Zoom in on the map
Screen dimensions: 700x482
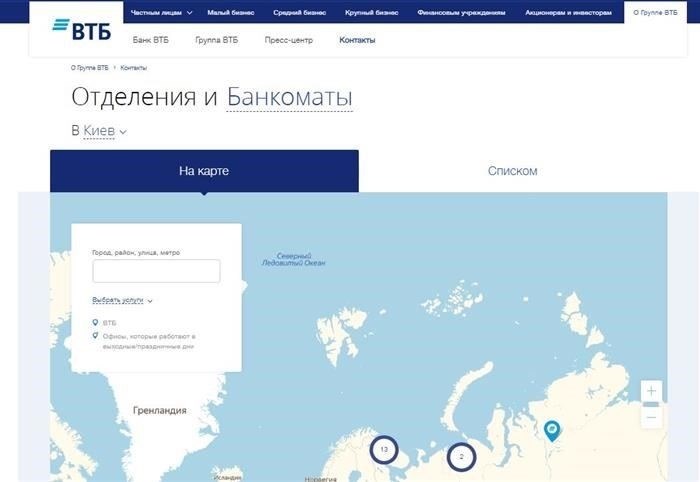(651, 391)
